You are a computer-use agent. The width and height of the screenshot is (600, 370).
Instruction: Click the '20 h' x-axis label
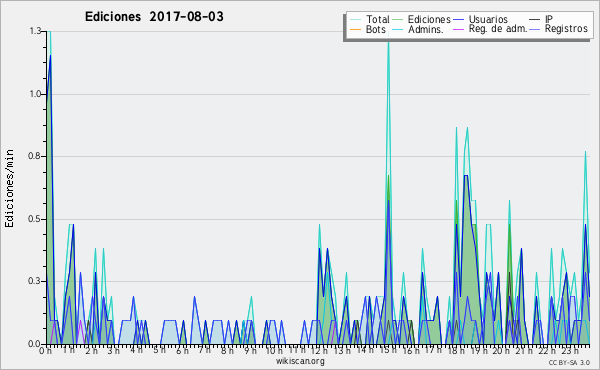pyautogui.click(x=500, y=350)
